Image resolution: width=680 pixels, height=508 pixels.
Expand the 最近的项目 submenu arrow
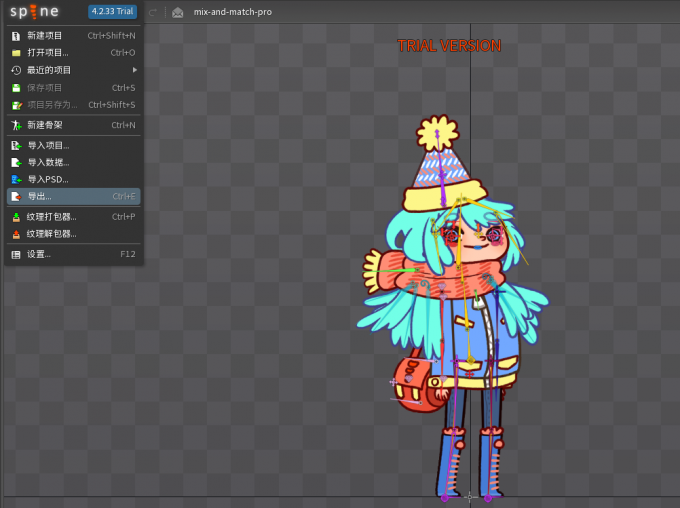[135, 70]
